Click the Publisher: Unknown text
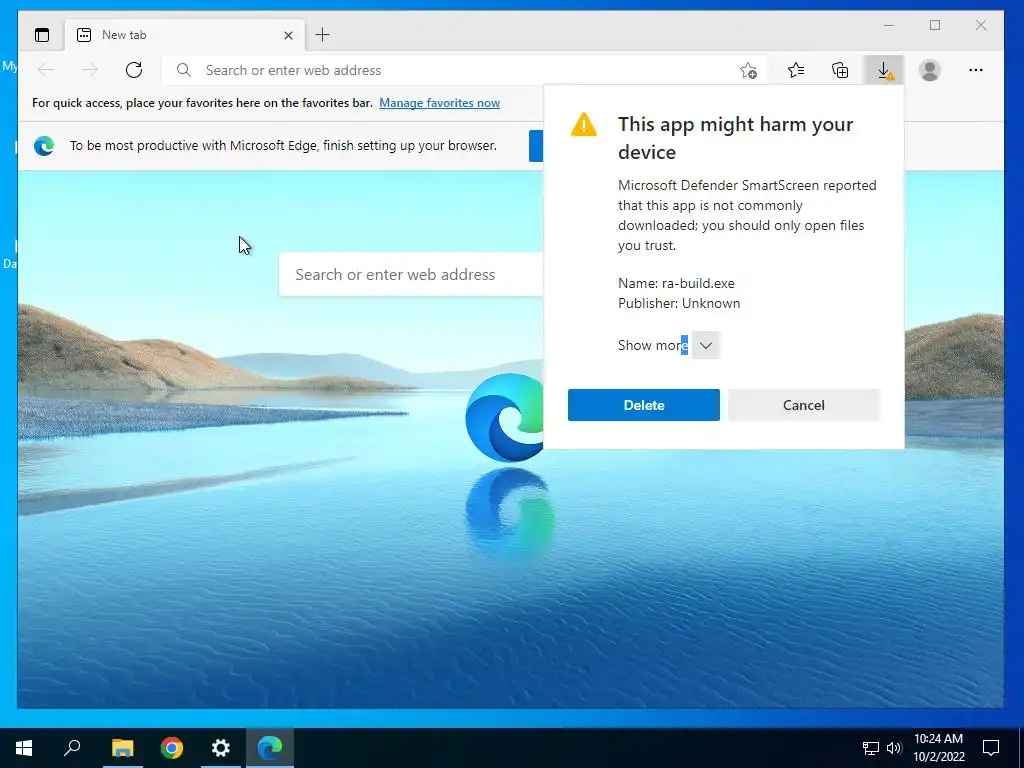The width and height of the screenshot is (1024, 768). point(679,303)
